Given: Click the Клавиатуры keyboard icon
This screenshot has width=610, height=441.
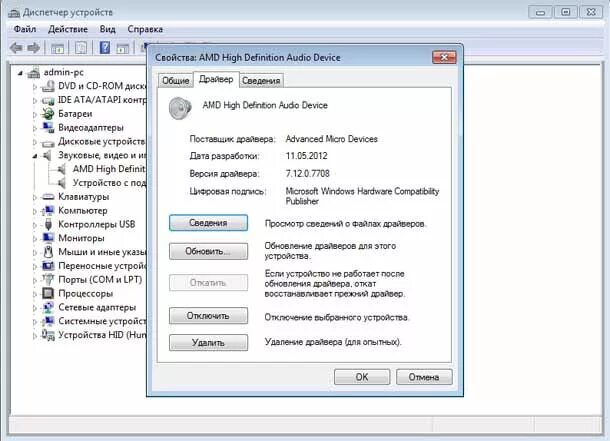Looking at the screenshot, I should [48, 197].
